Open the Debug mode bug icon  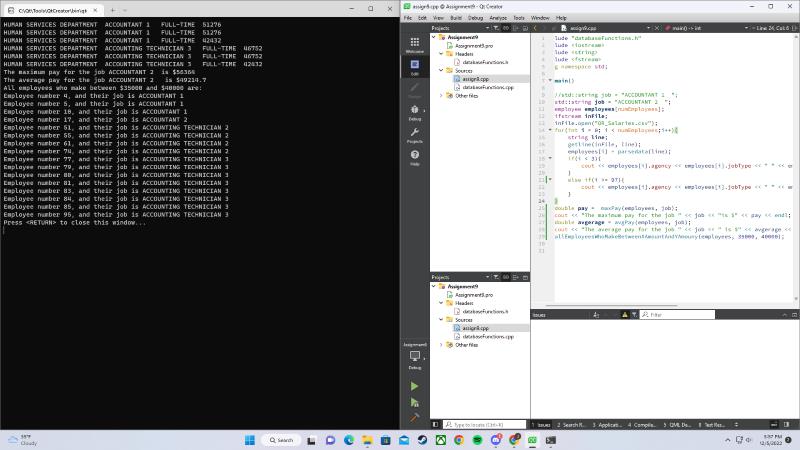click(x=415, y=112)
